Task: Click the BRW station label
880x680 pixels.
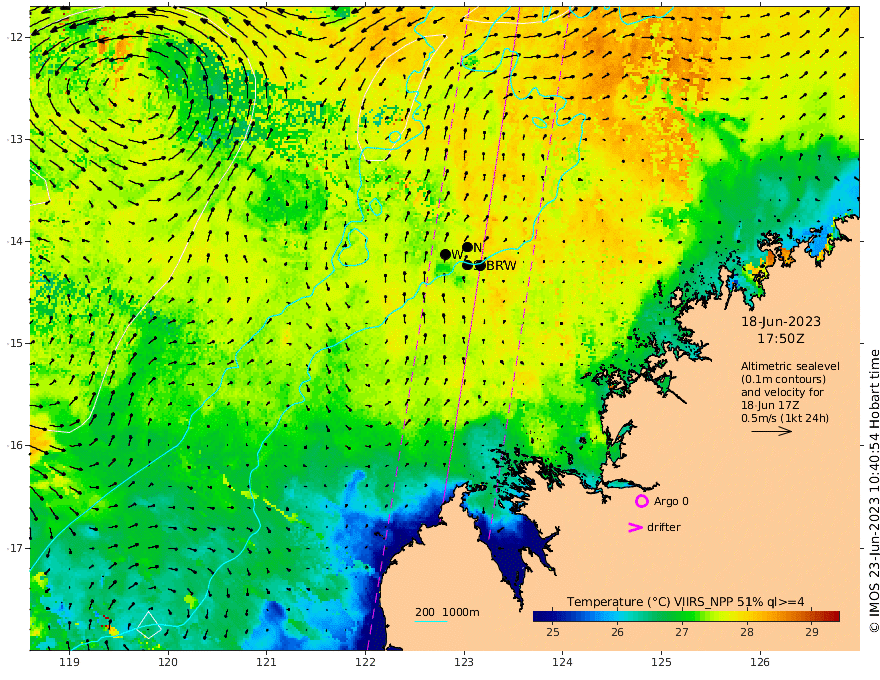Action: coord(501,266)
